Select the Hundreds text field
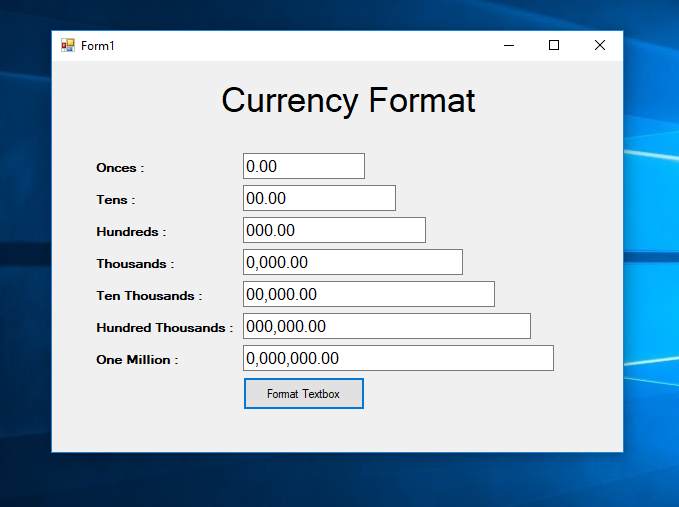 (334, 230)
